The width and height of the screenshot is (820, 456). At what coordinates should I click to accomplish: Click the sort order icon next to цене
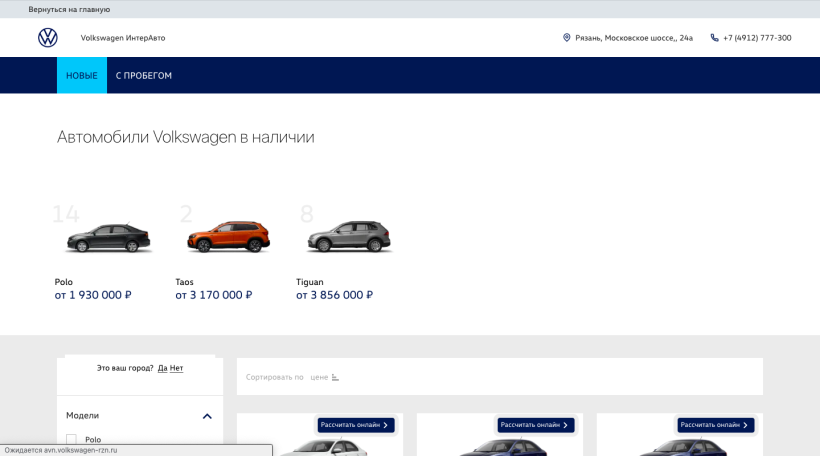335,377
